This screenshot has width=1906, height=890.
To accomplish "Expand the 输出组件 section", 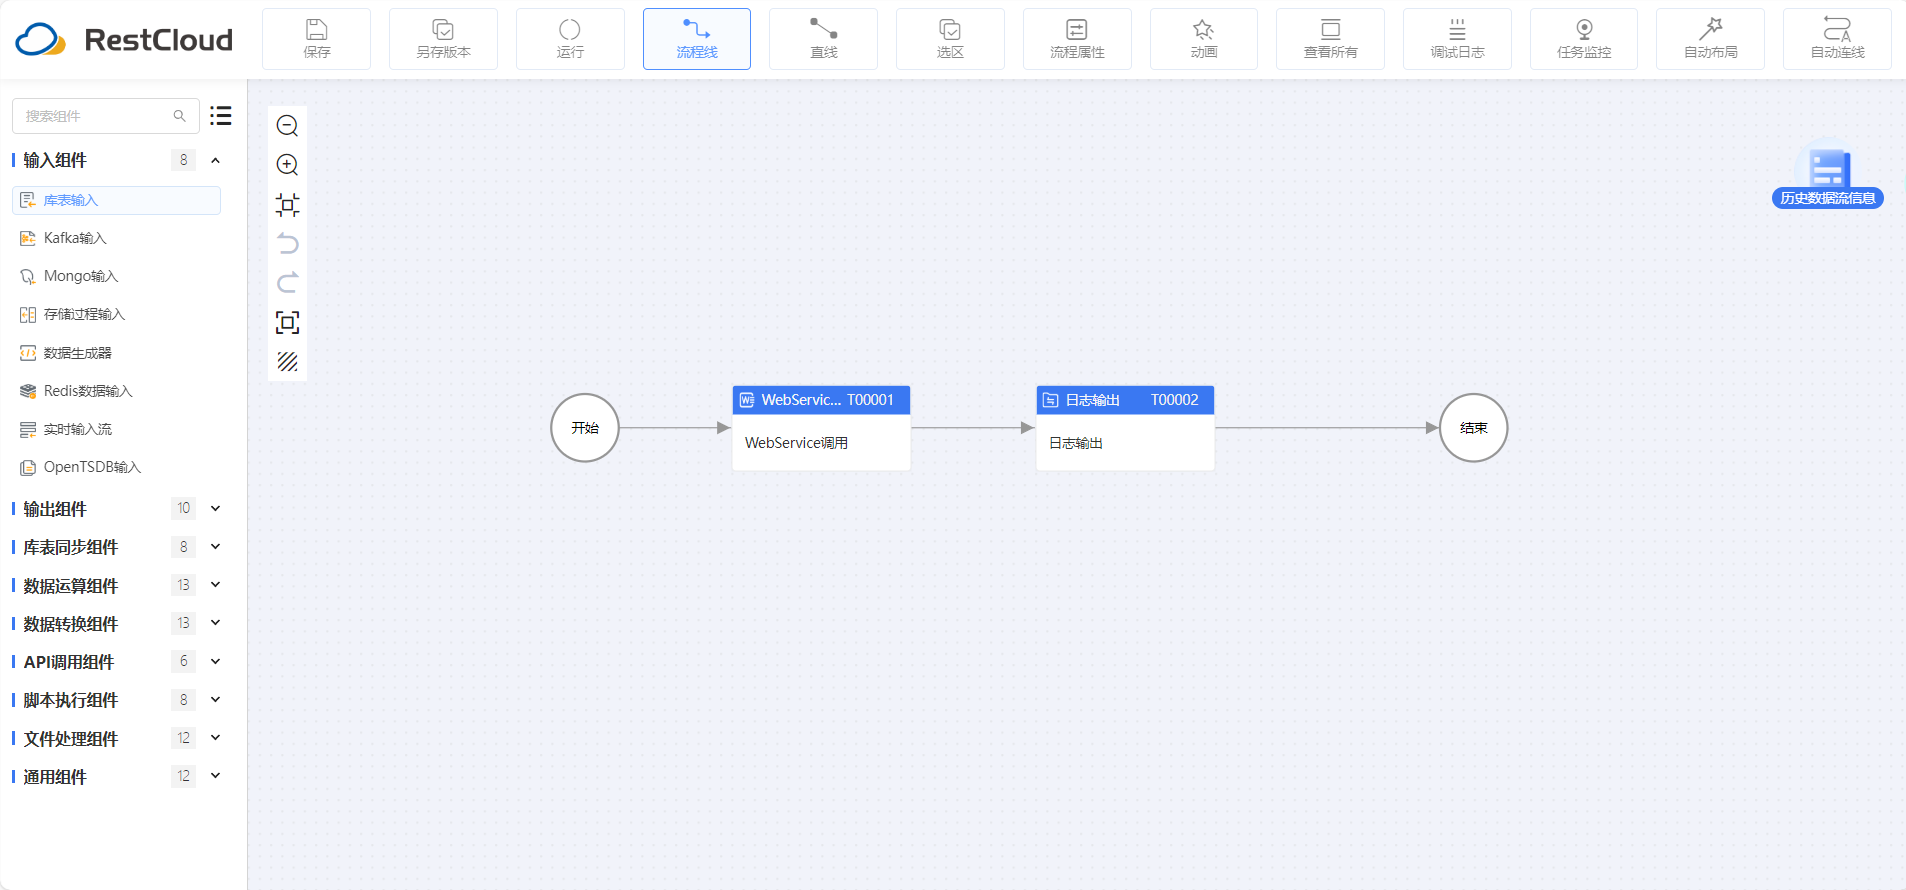I will click(215, 508).
